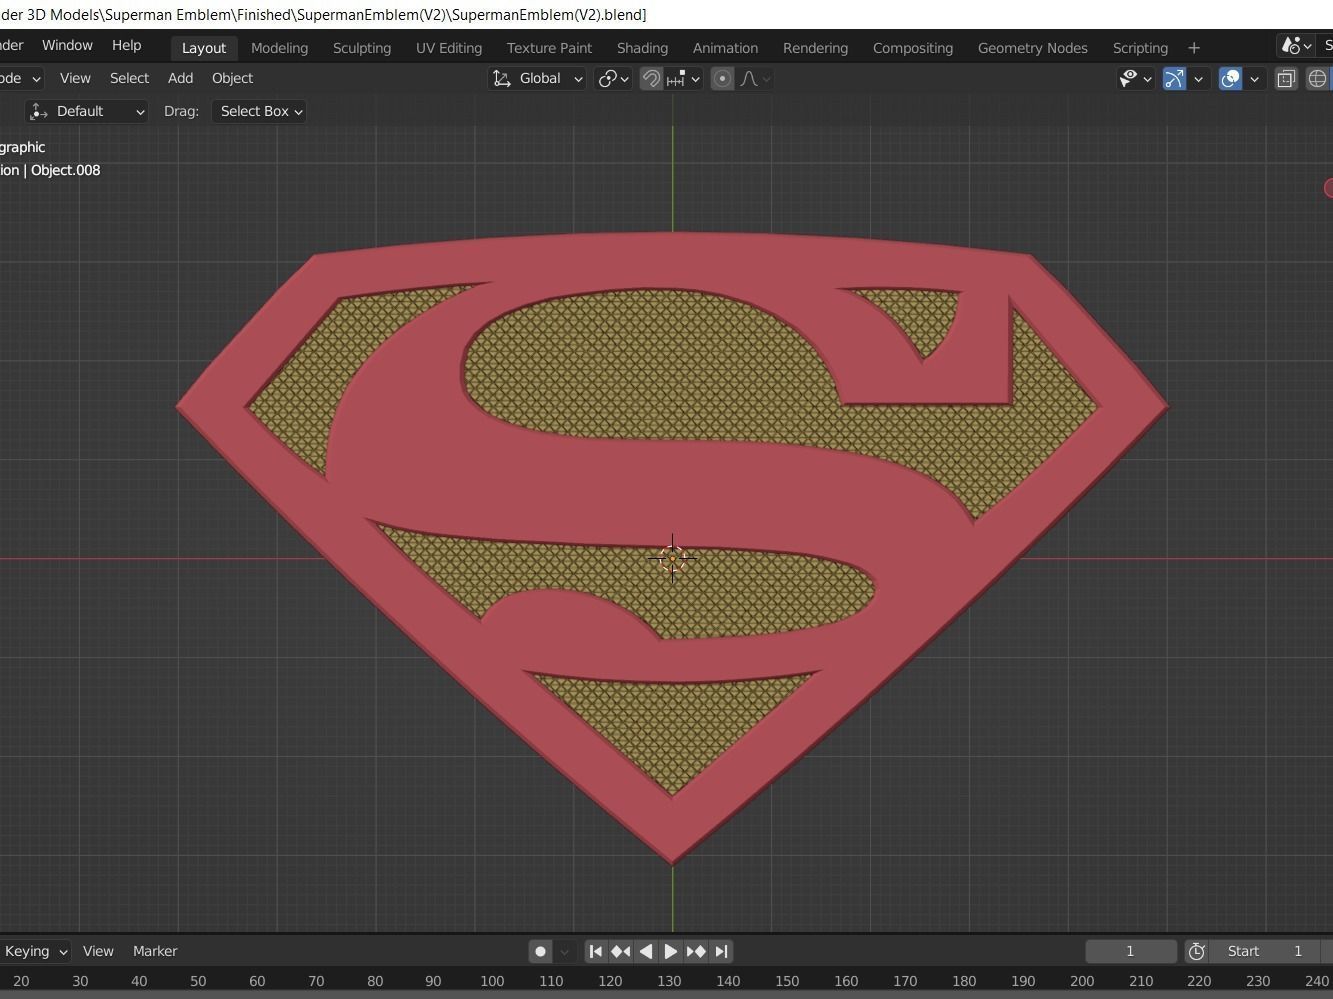This screenshot has width=1333, height=999.
Task: Open the Animation workspace tab
Action: pos(725,47)
